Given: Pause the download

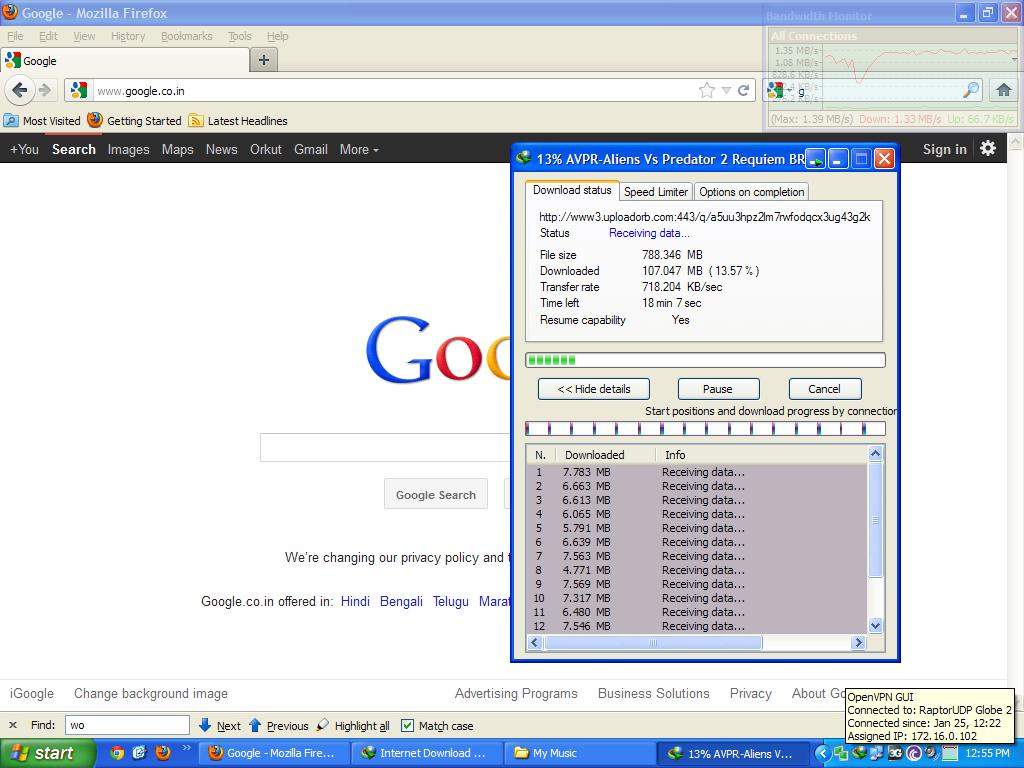Looking at the screenshot, I should point(718,389).
